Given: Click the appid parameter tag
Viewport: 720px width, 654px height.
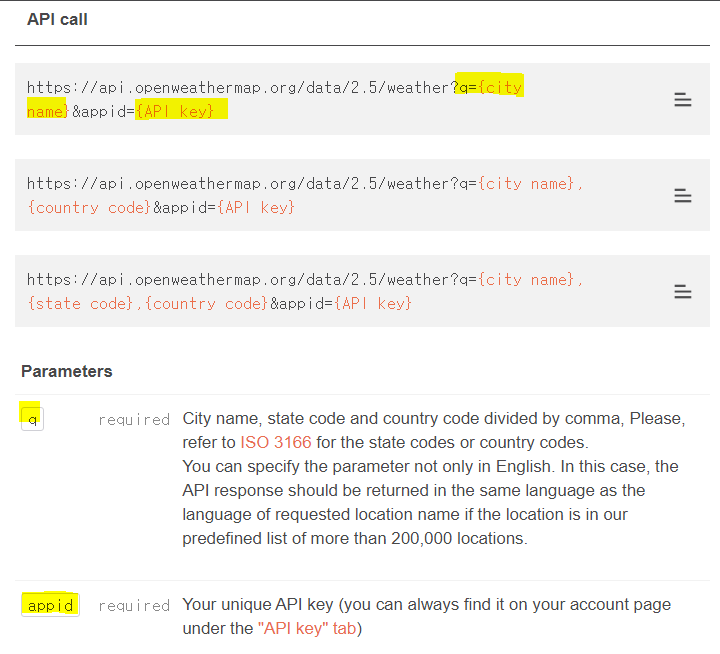Looking at the screenshot, I should point(51,605).
